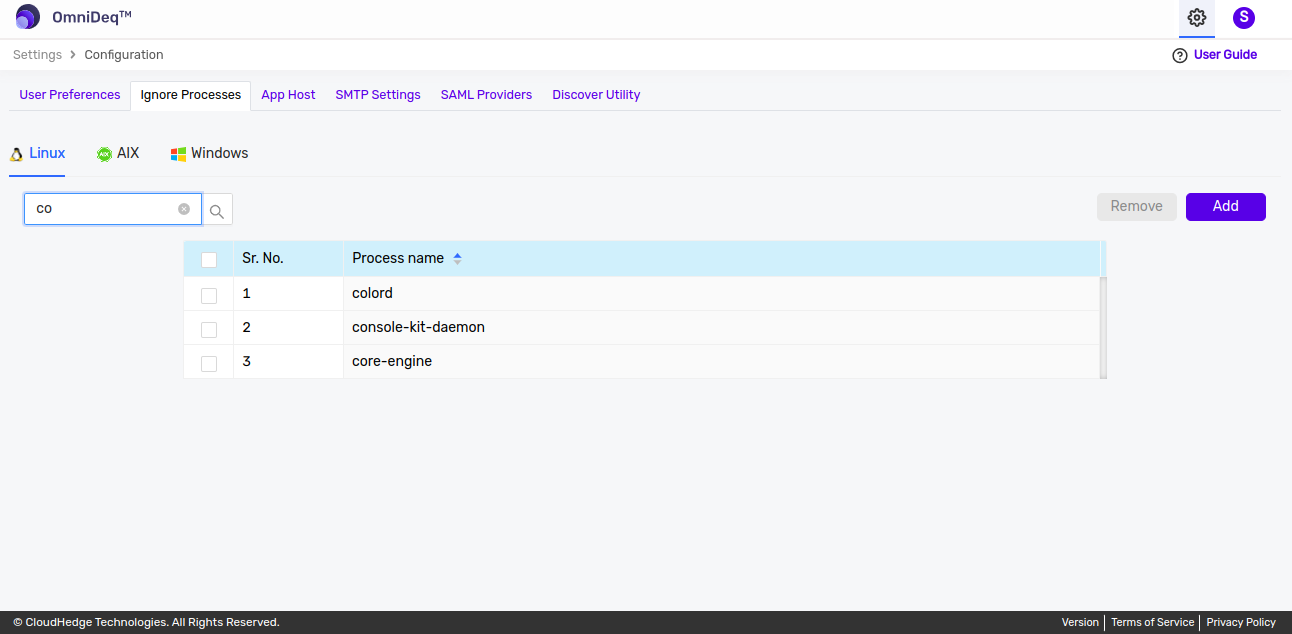The image size is (1292, 634).
Task: Select the AIX platform tab
Action: click(x=118, y=154)
